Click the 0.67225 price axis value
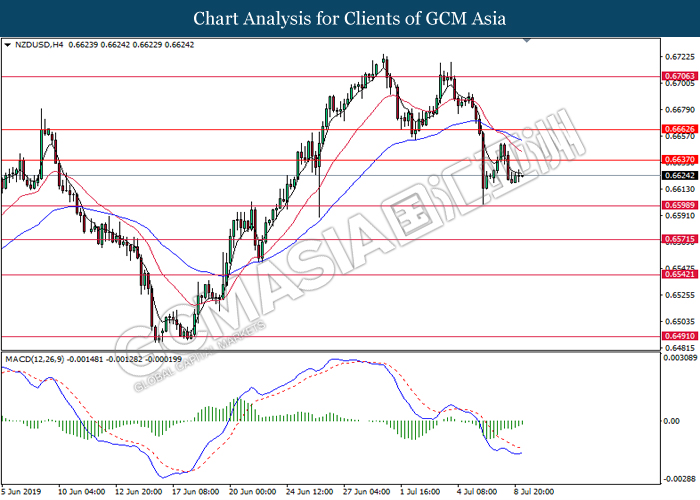 [680, 57]
